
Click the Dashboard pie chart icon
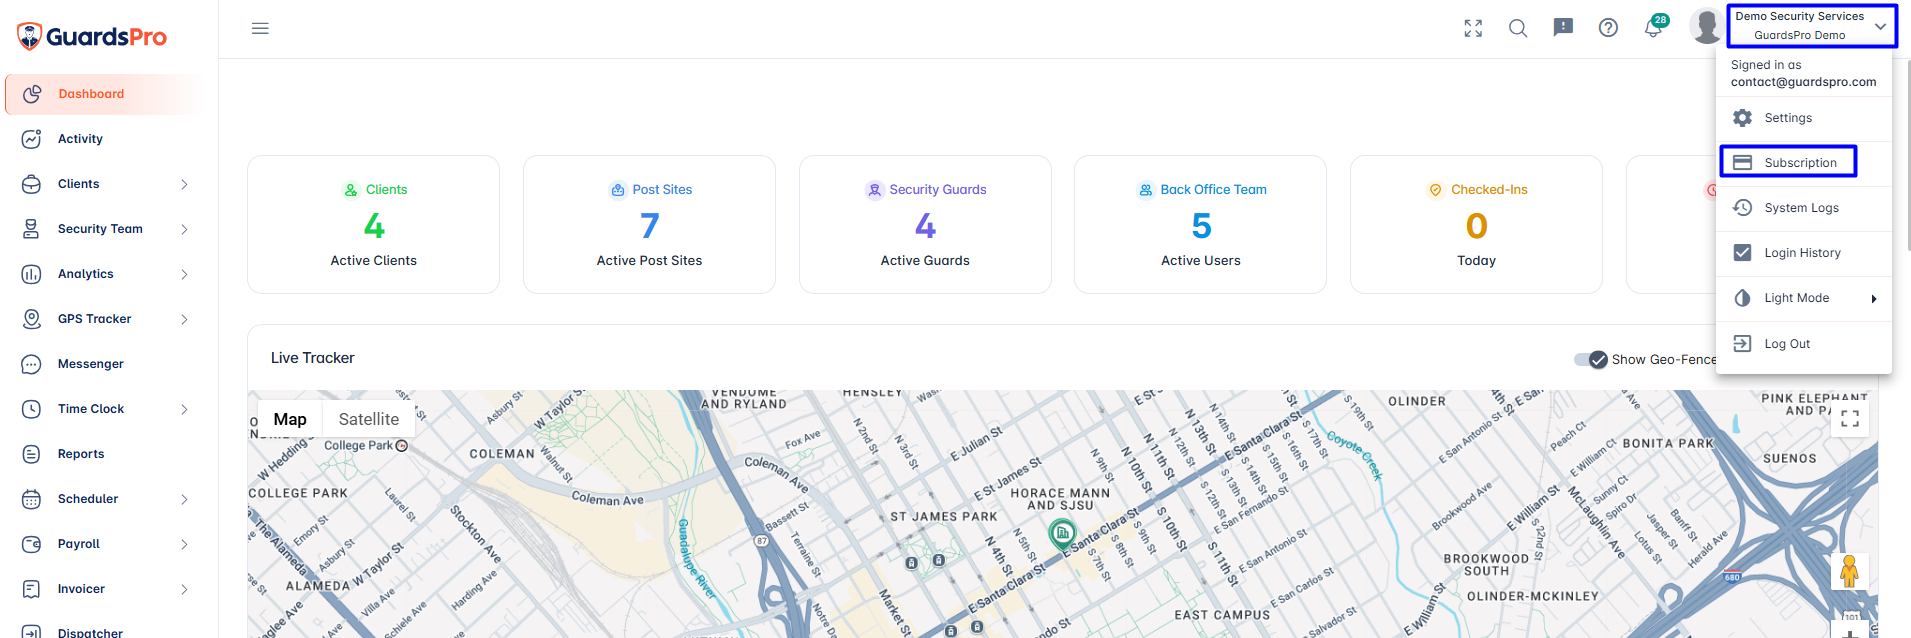point(32,94)
